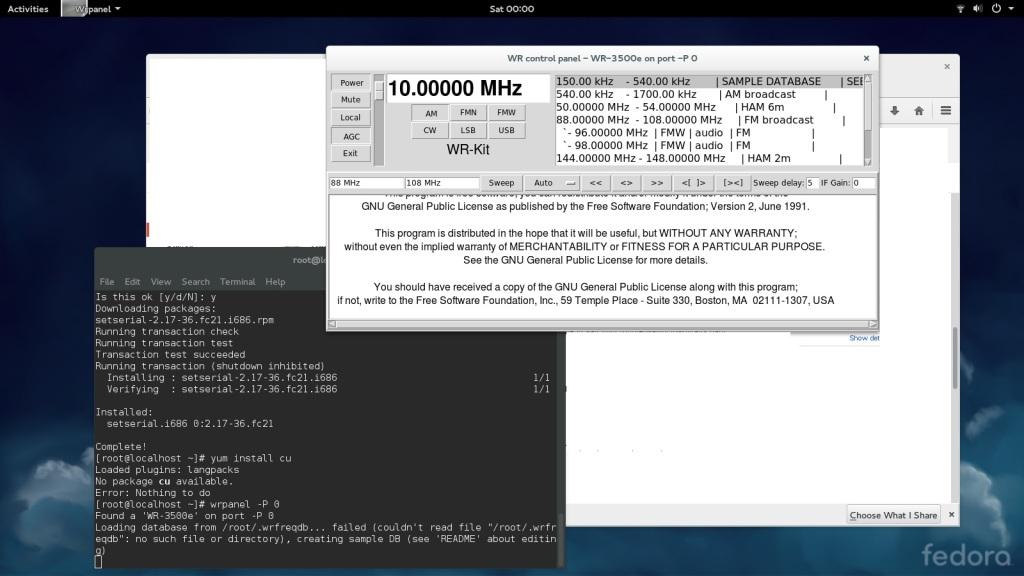Click the Sweep delay value field
The height and width of the screenshot is (576, 1024).
click(812, 183)
